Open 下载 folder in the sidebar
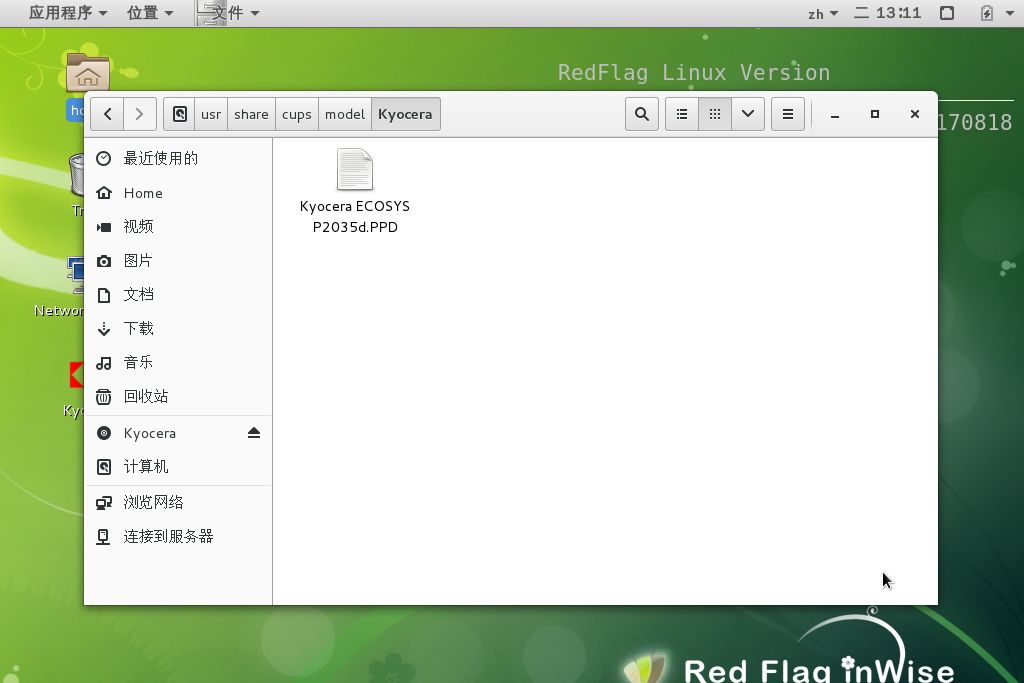The width and height of the screenshot is (1024, 683). coord(138,328)
